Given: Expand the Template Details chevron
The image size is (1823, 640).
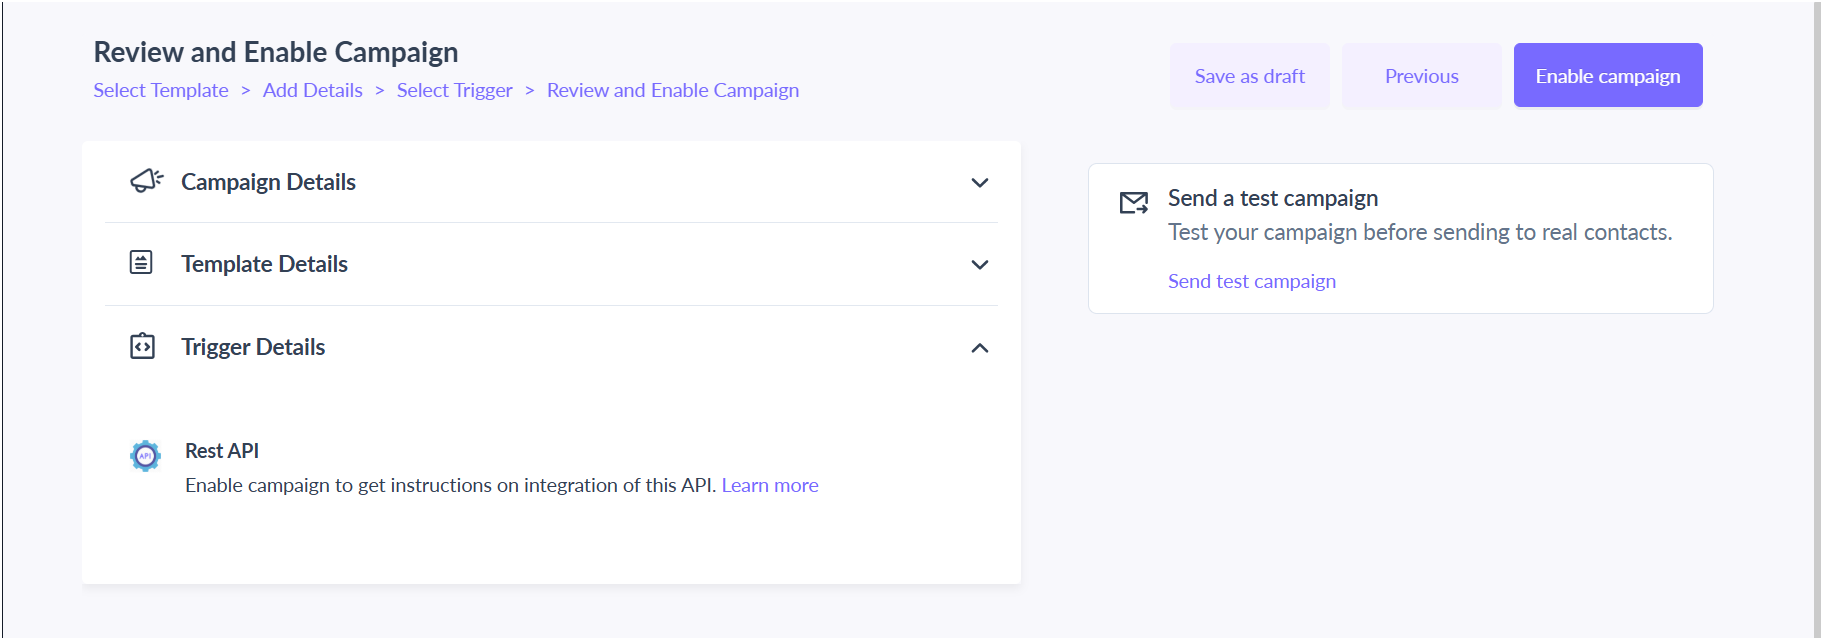Looking at the screenshot, I should [x=980, y=265].
